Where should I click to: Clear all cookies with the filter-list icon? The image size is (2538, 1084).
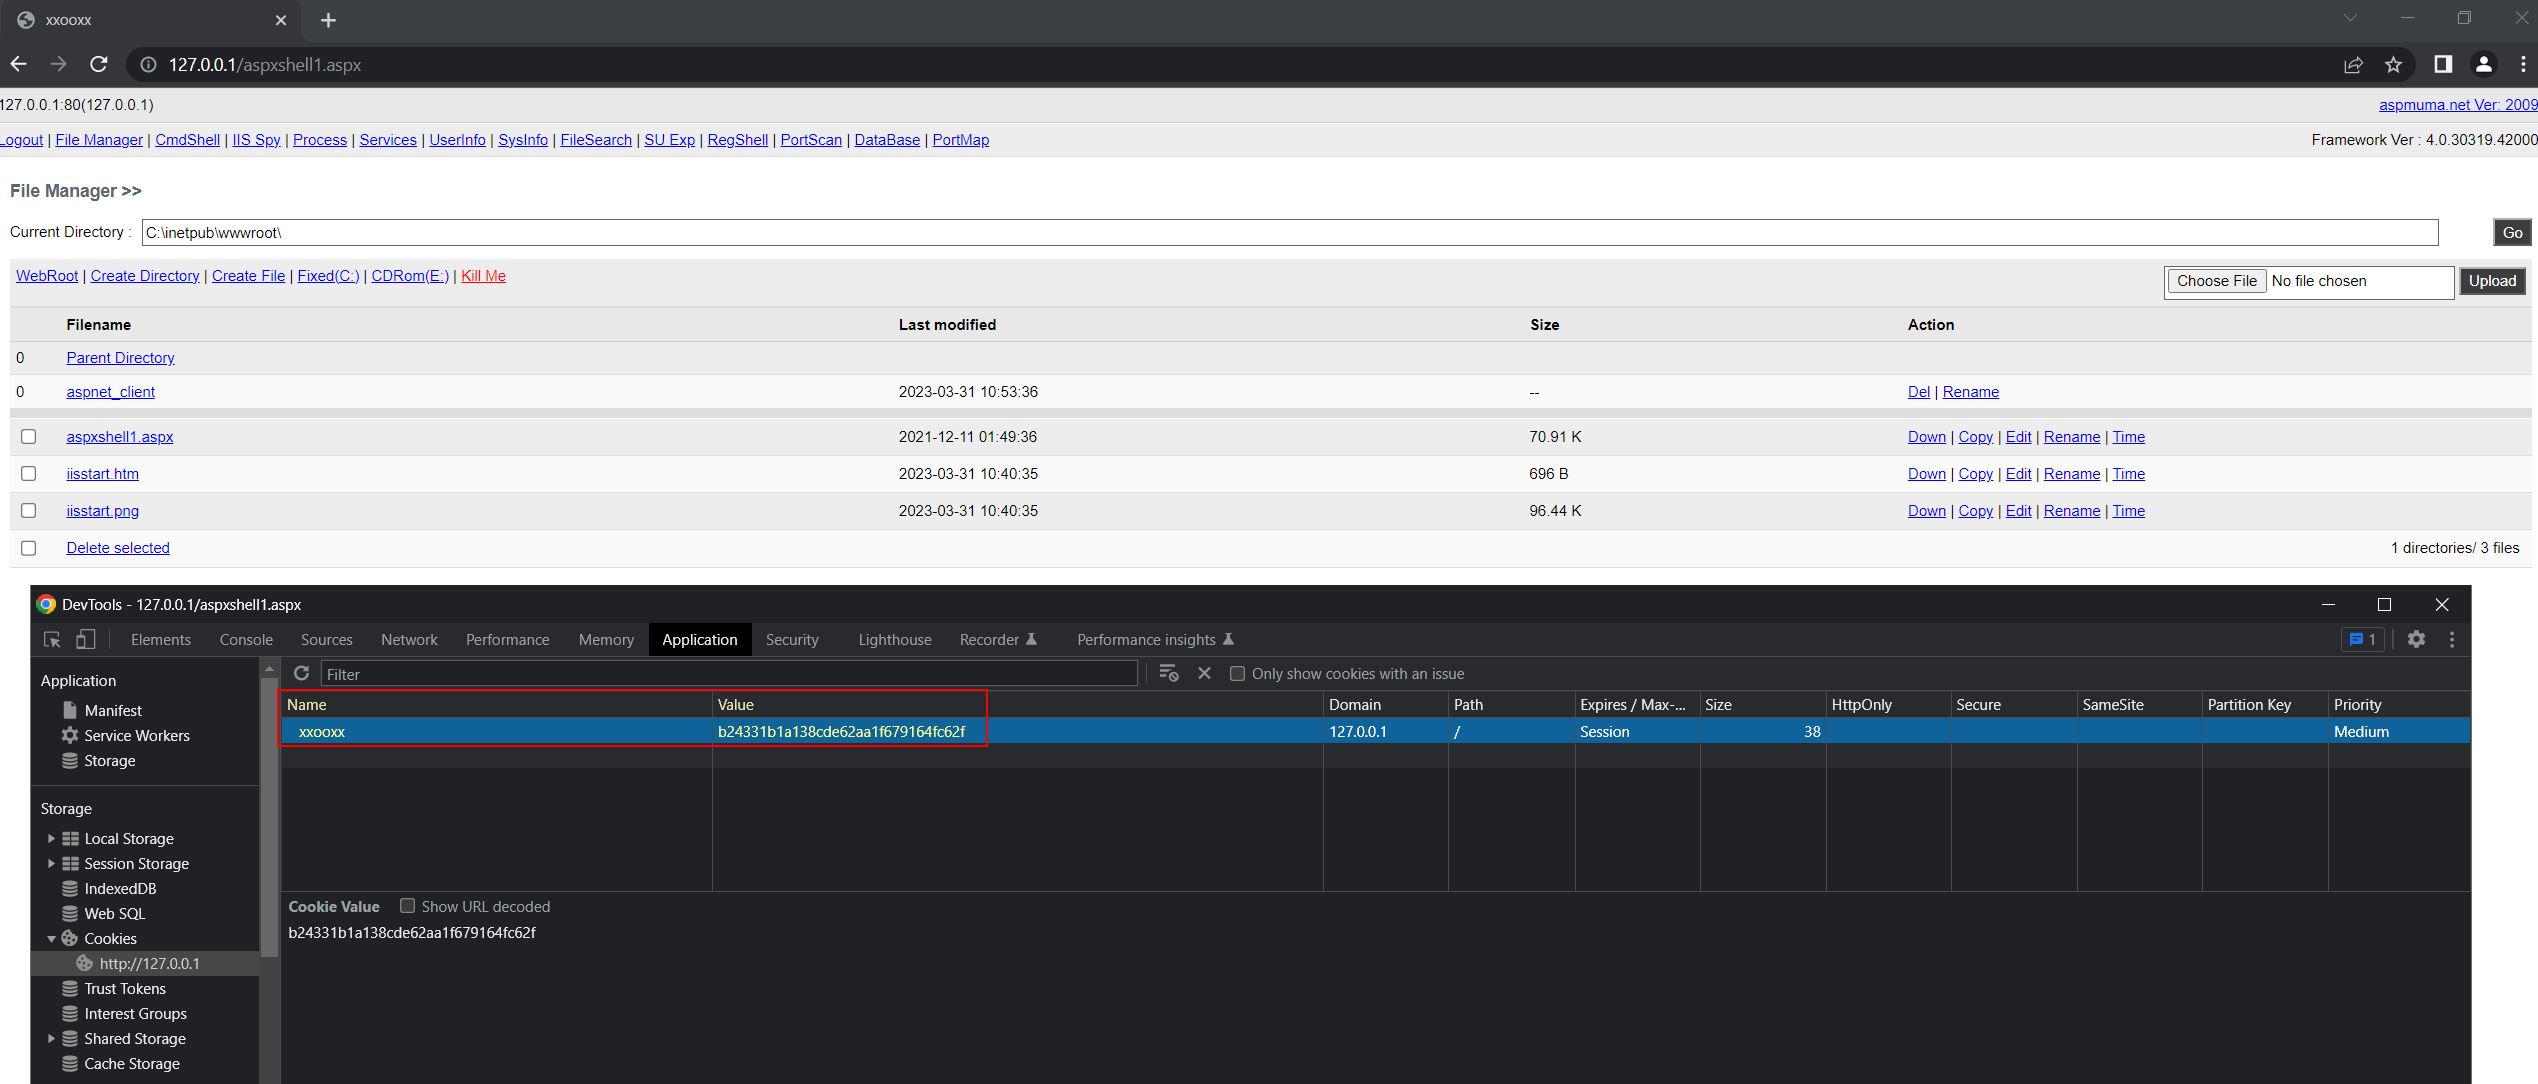1168,673
